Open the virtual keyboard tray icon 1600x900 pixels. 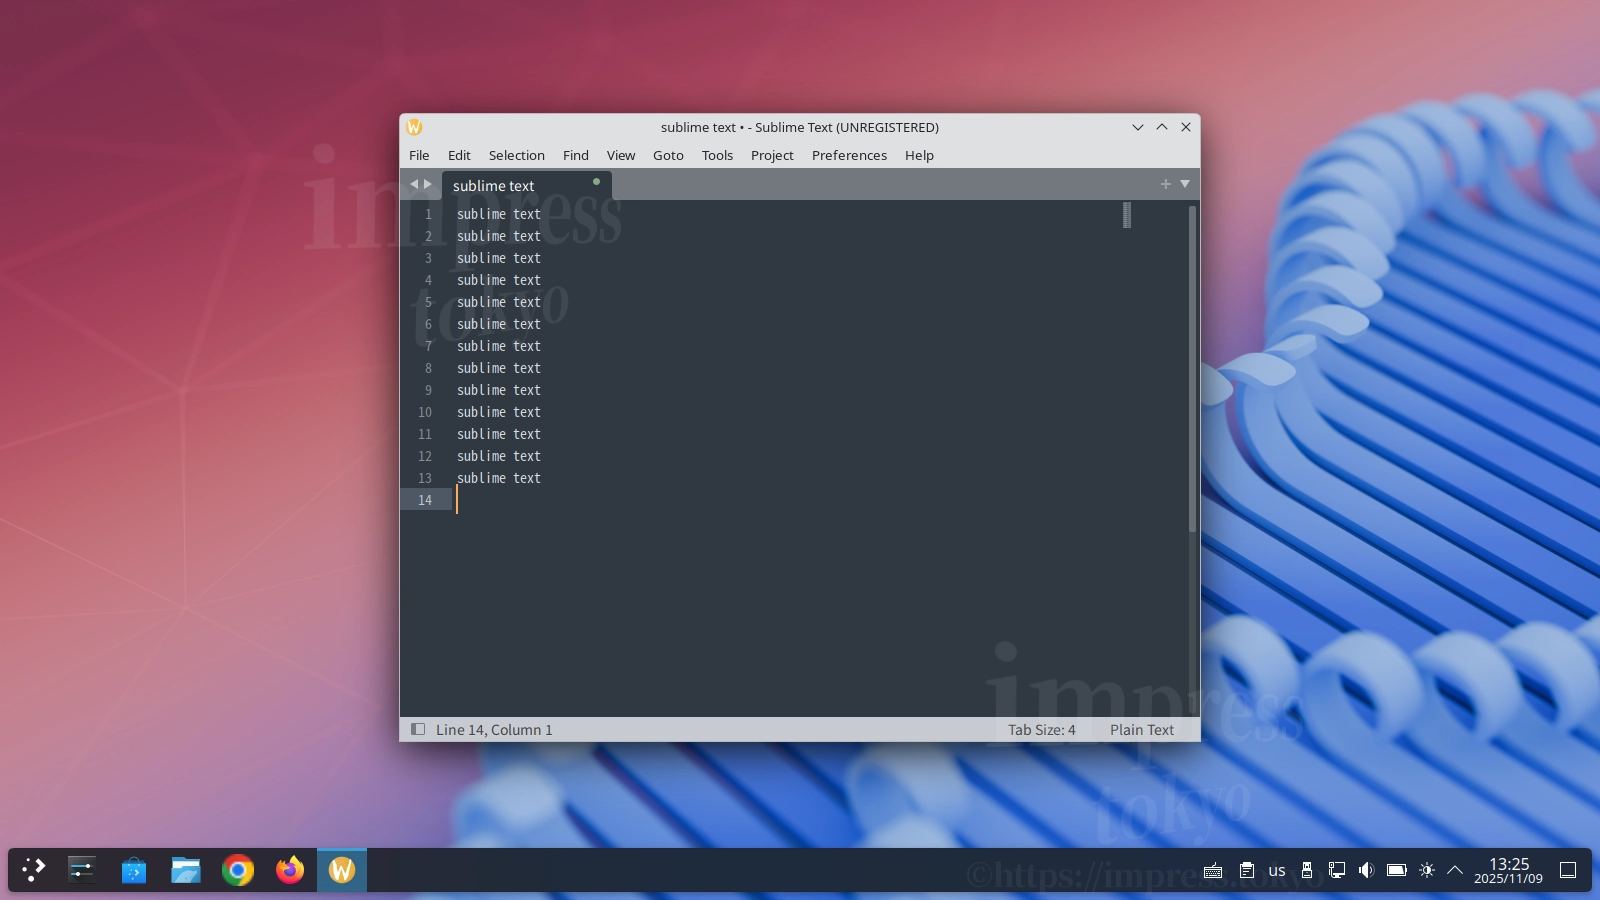[x=1213, y=870]
